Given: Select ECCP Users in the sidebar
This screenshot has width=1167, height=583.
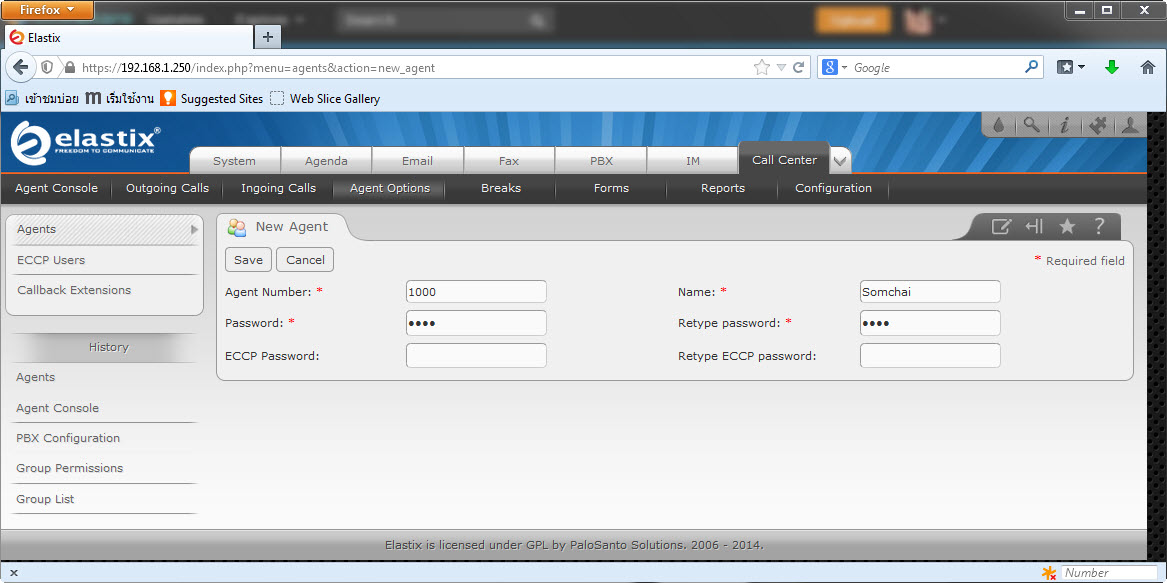Looking at the screenshot, I should (51, 260).
